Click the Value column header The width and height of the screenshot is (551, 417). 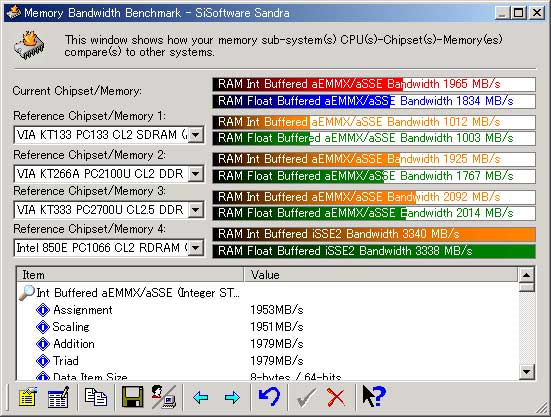tap(381, 275)
